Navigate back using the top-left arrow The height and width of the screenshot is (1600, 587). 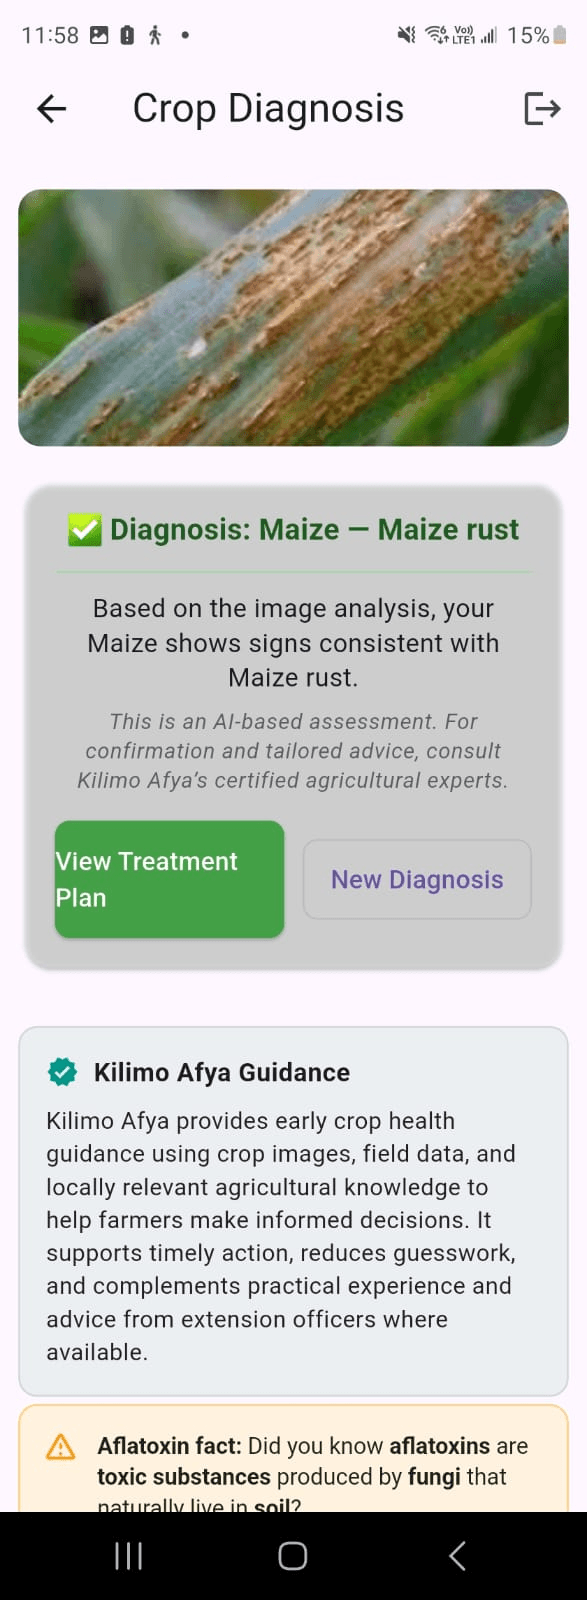click(x=50, y=108)
